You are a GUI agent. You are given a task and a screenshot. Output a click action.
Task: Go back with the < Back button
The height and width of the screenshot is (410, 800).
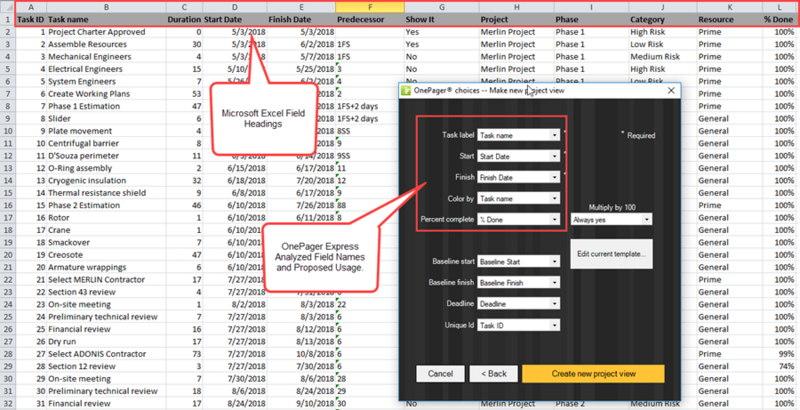point(494,374)
